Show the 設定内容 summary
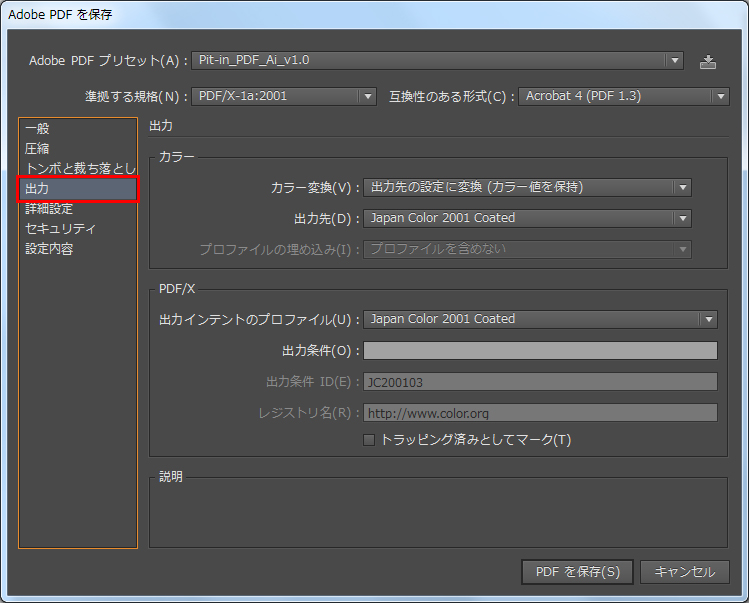This screenshot has width=749, height=603. point(49,249)
